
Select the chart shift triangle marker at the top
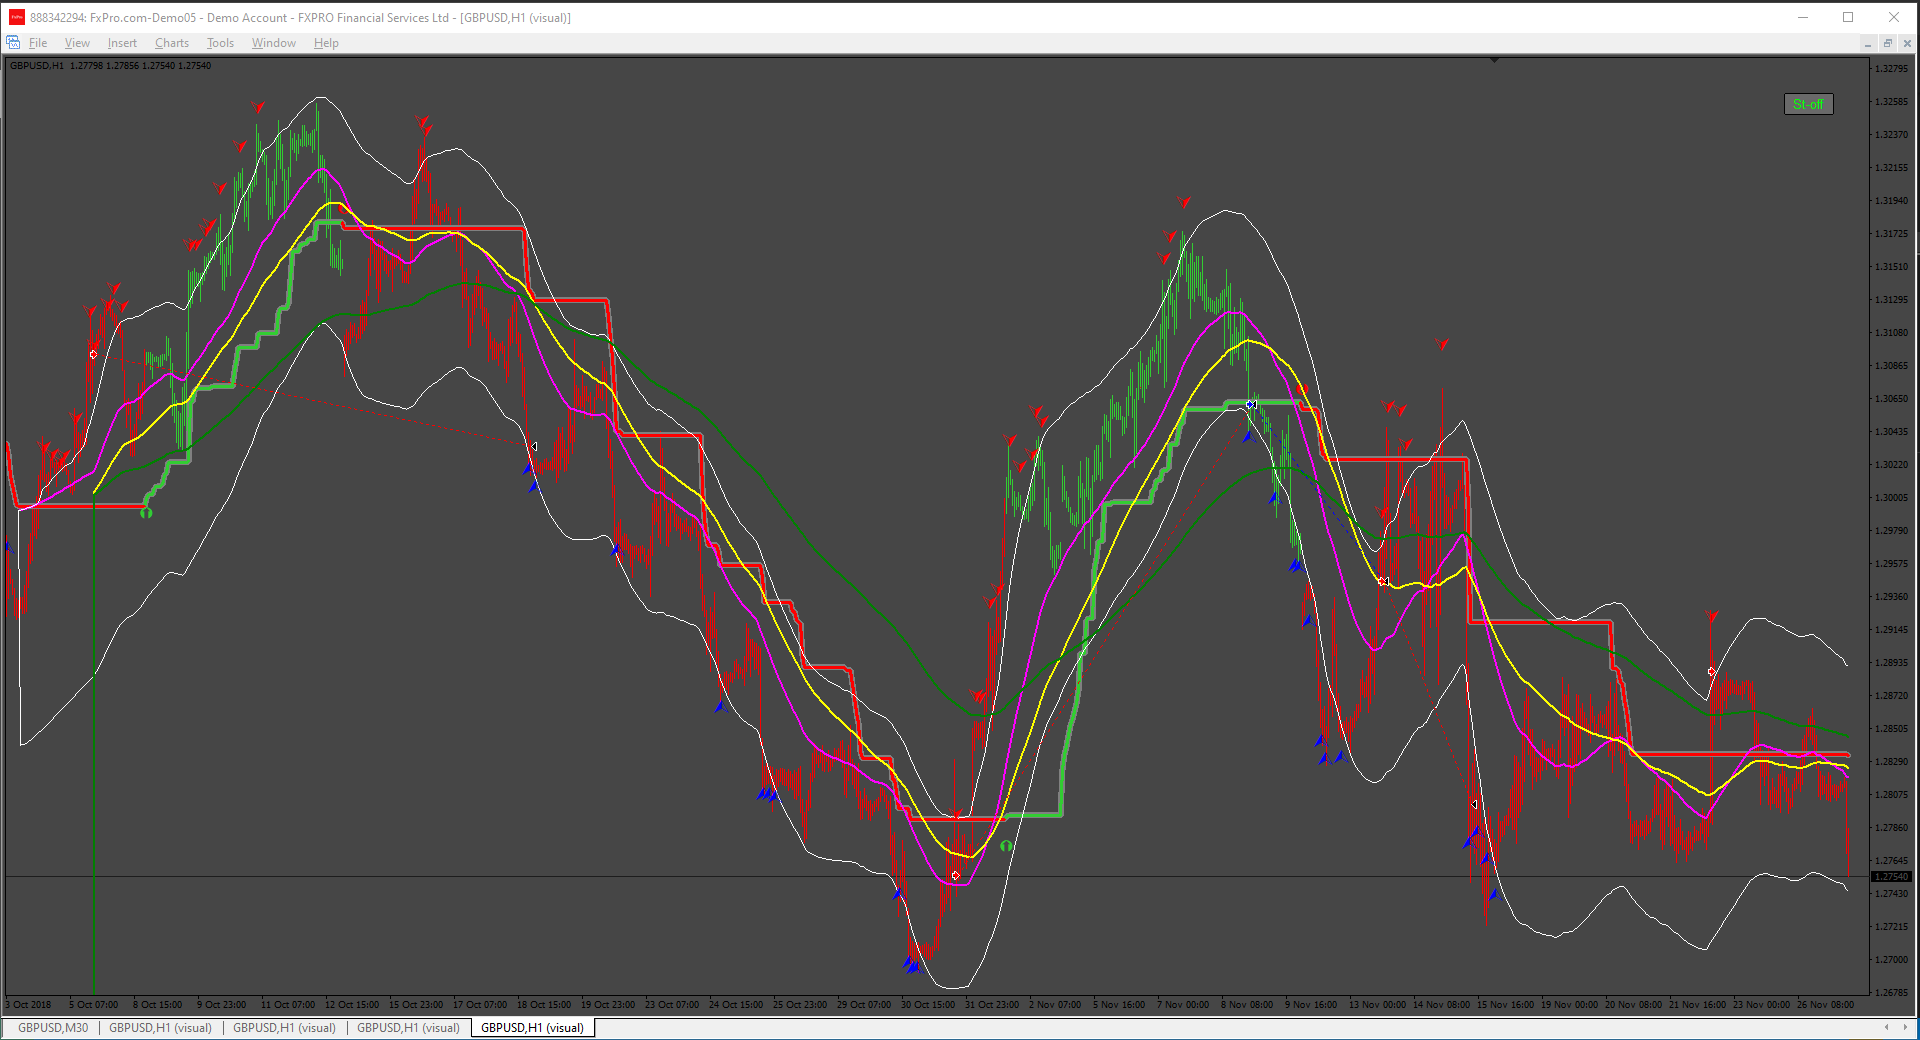pos(1494,60)
